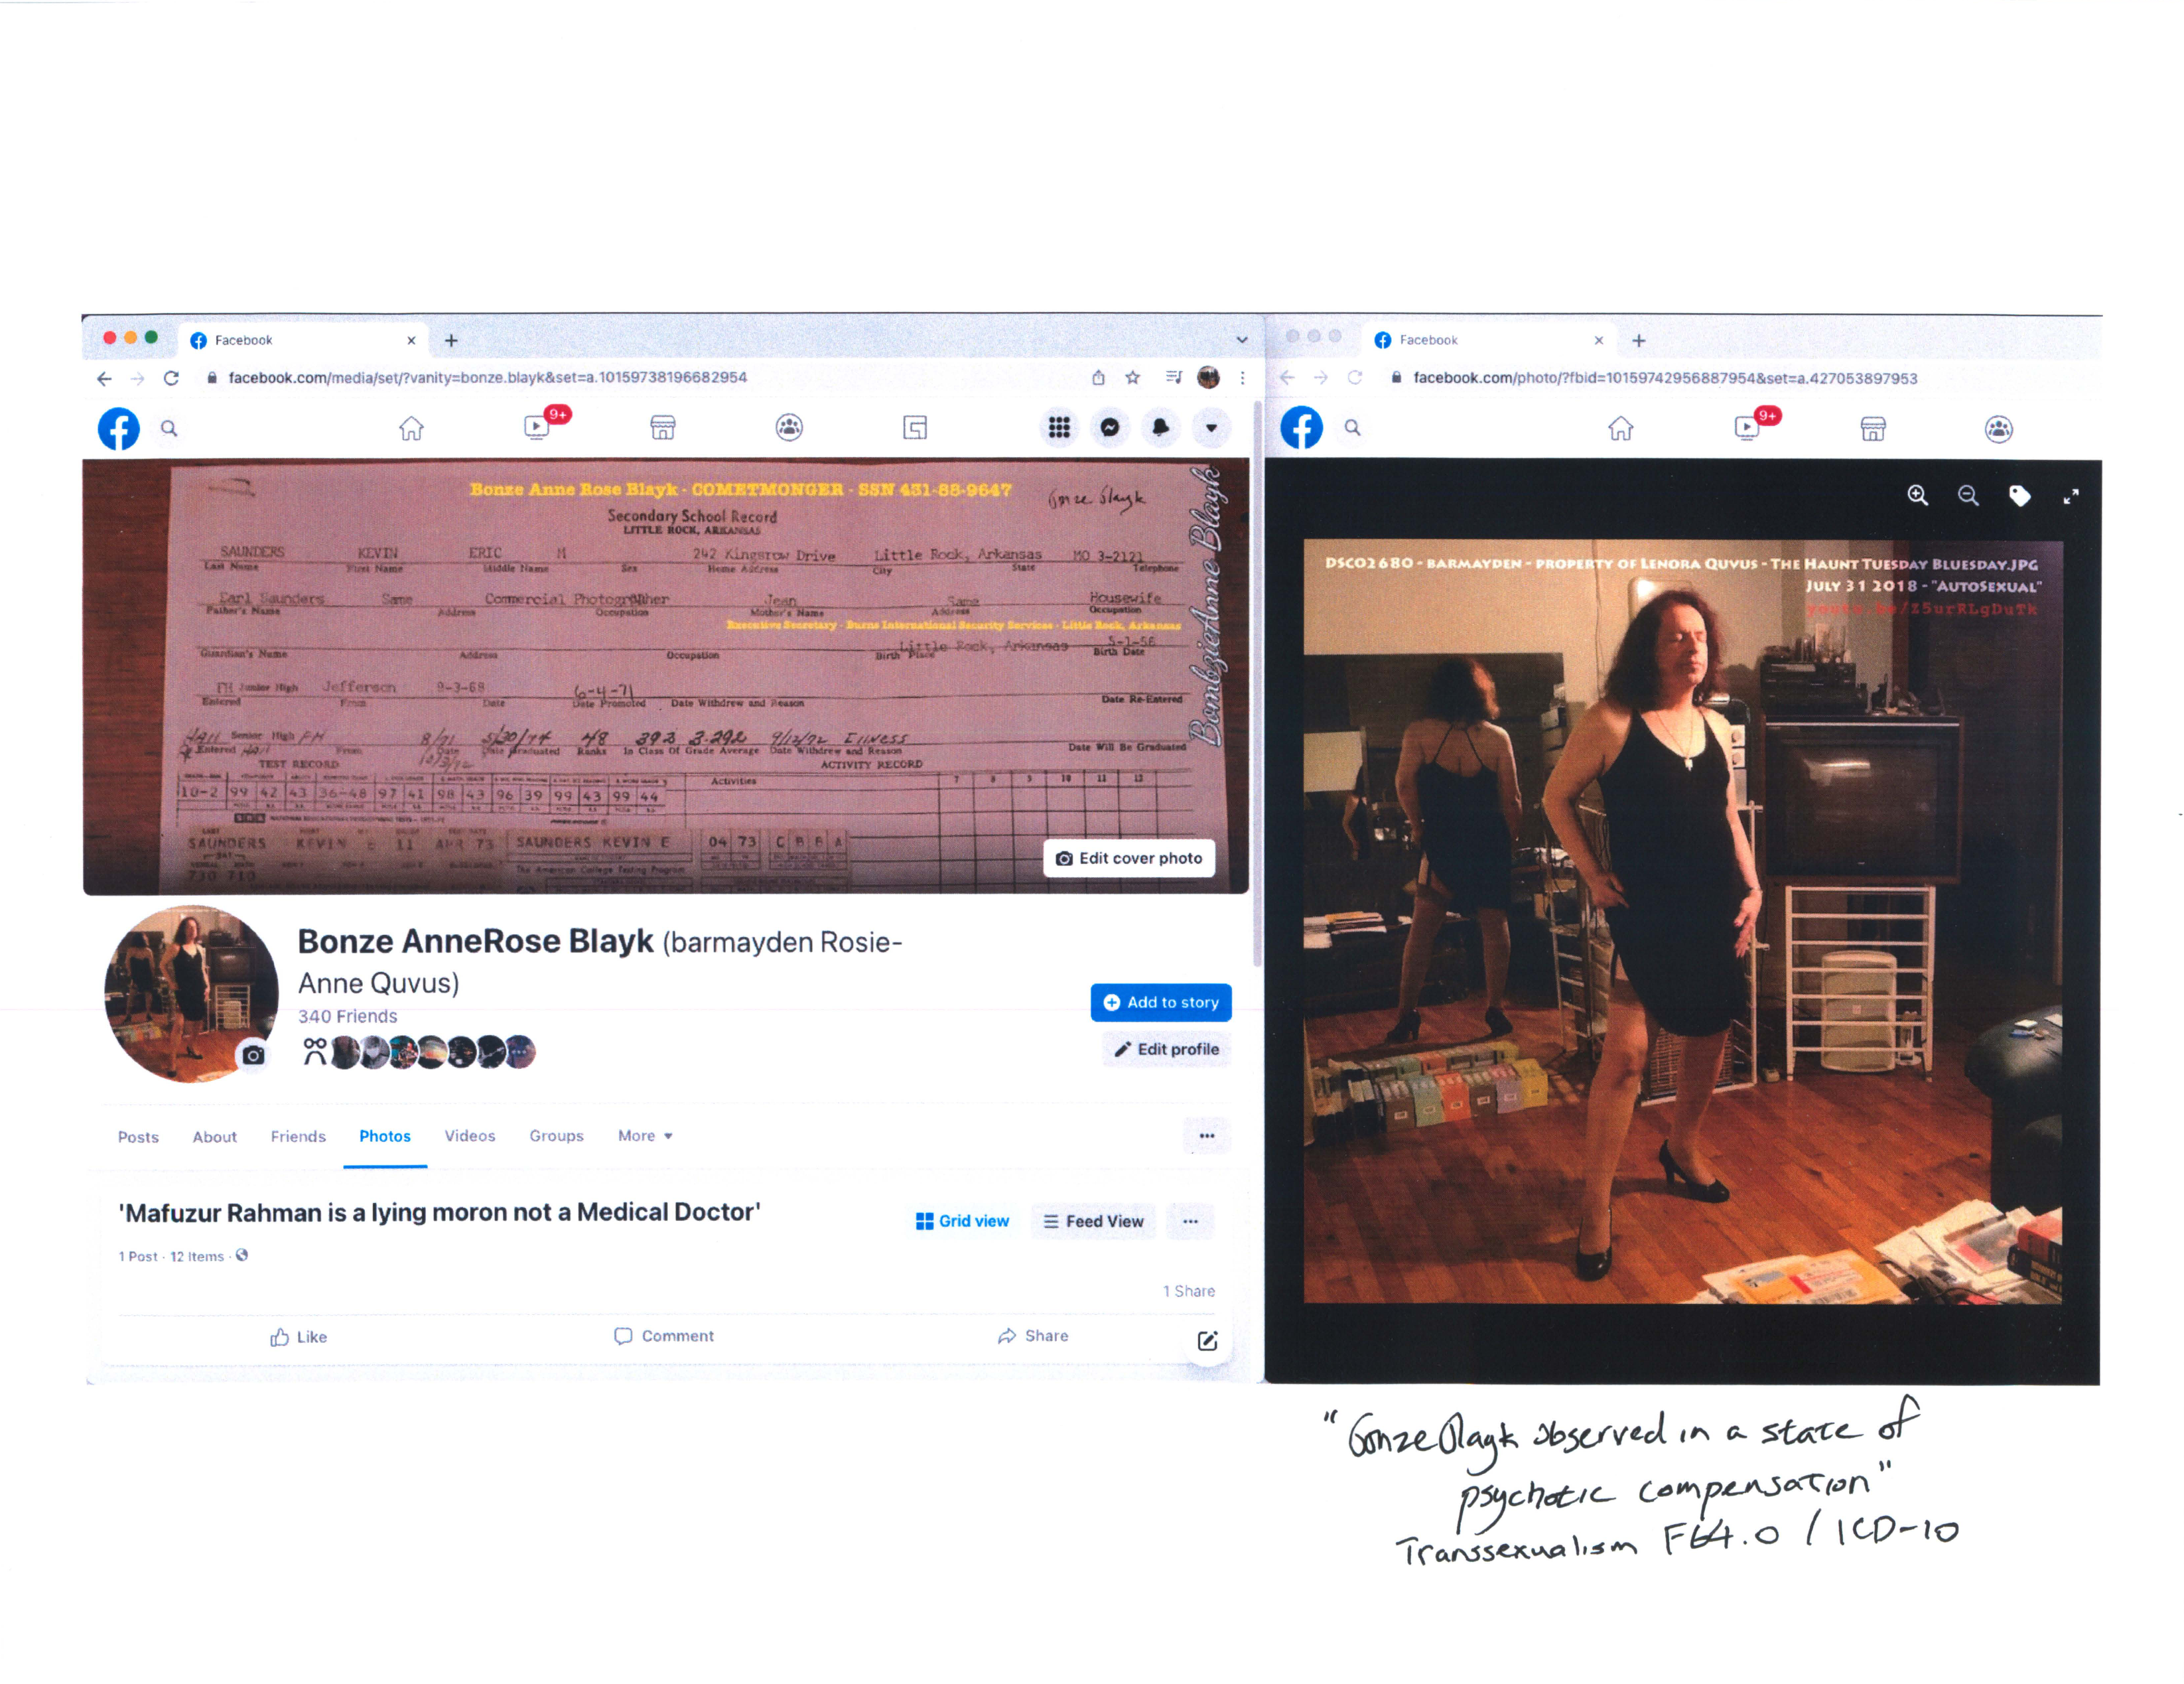Click the Add to story button
This screenshot has height=1684, width=2184.
[x=1161, y=1002]
